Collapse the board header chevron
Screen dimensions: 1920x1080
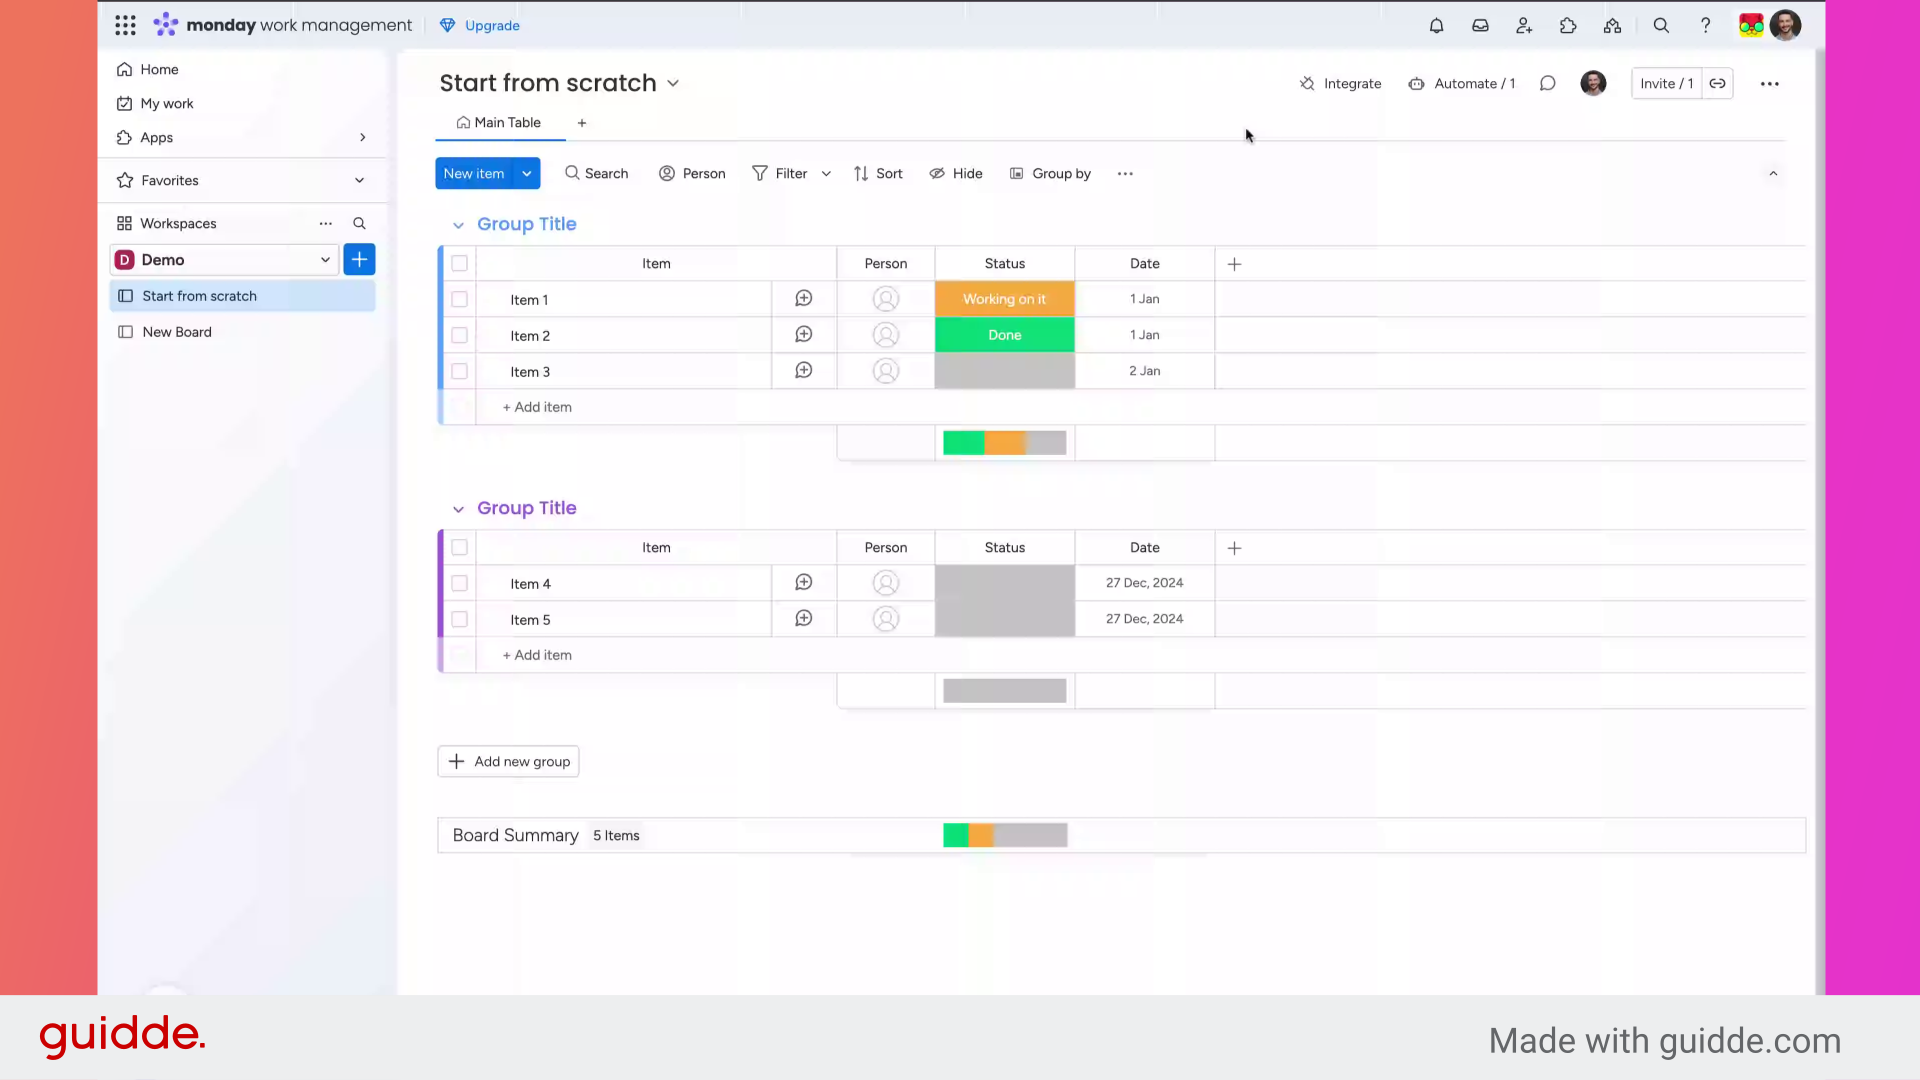pos(1773,174)
